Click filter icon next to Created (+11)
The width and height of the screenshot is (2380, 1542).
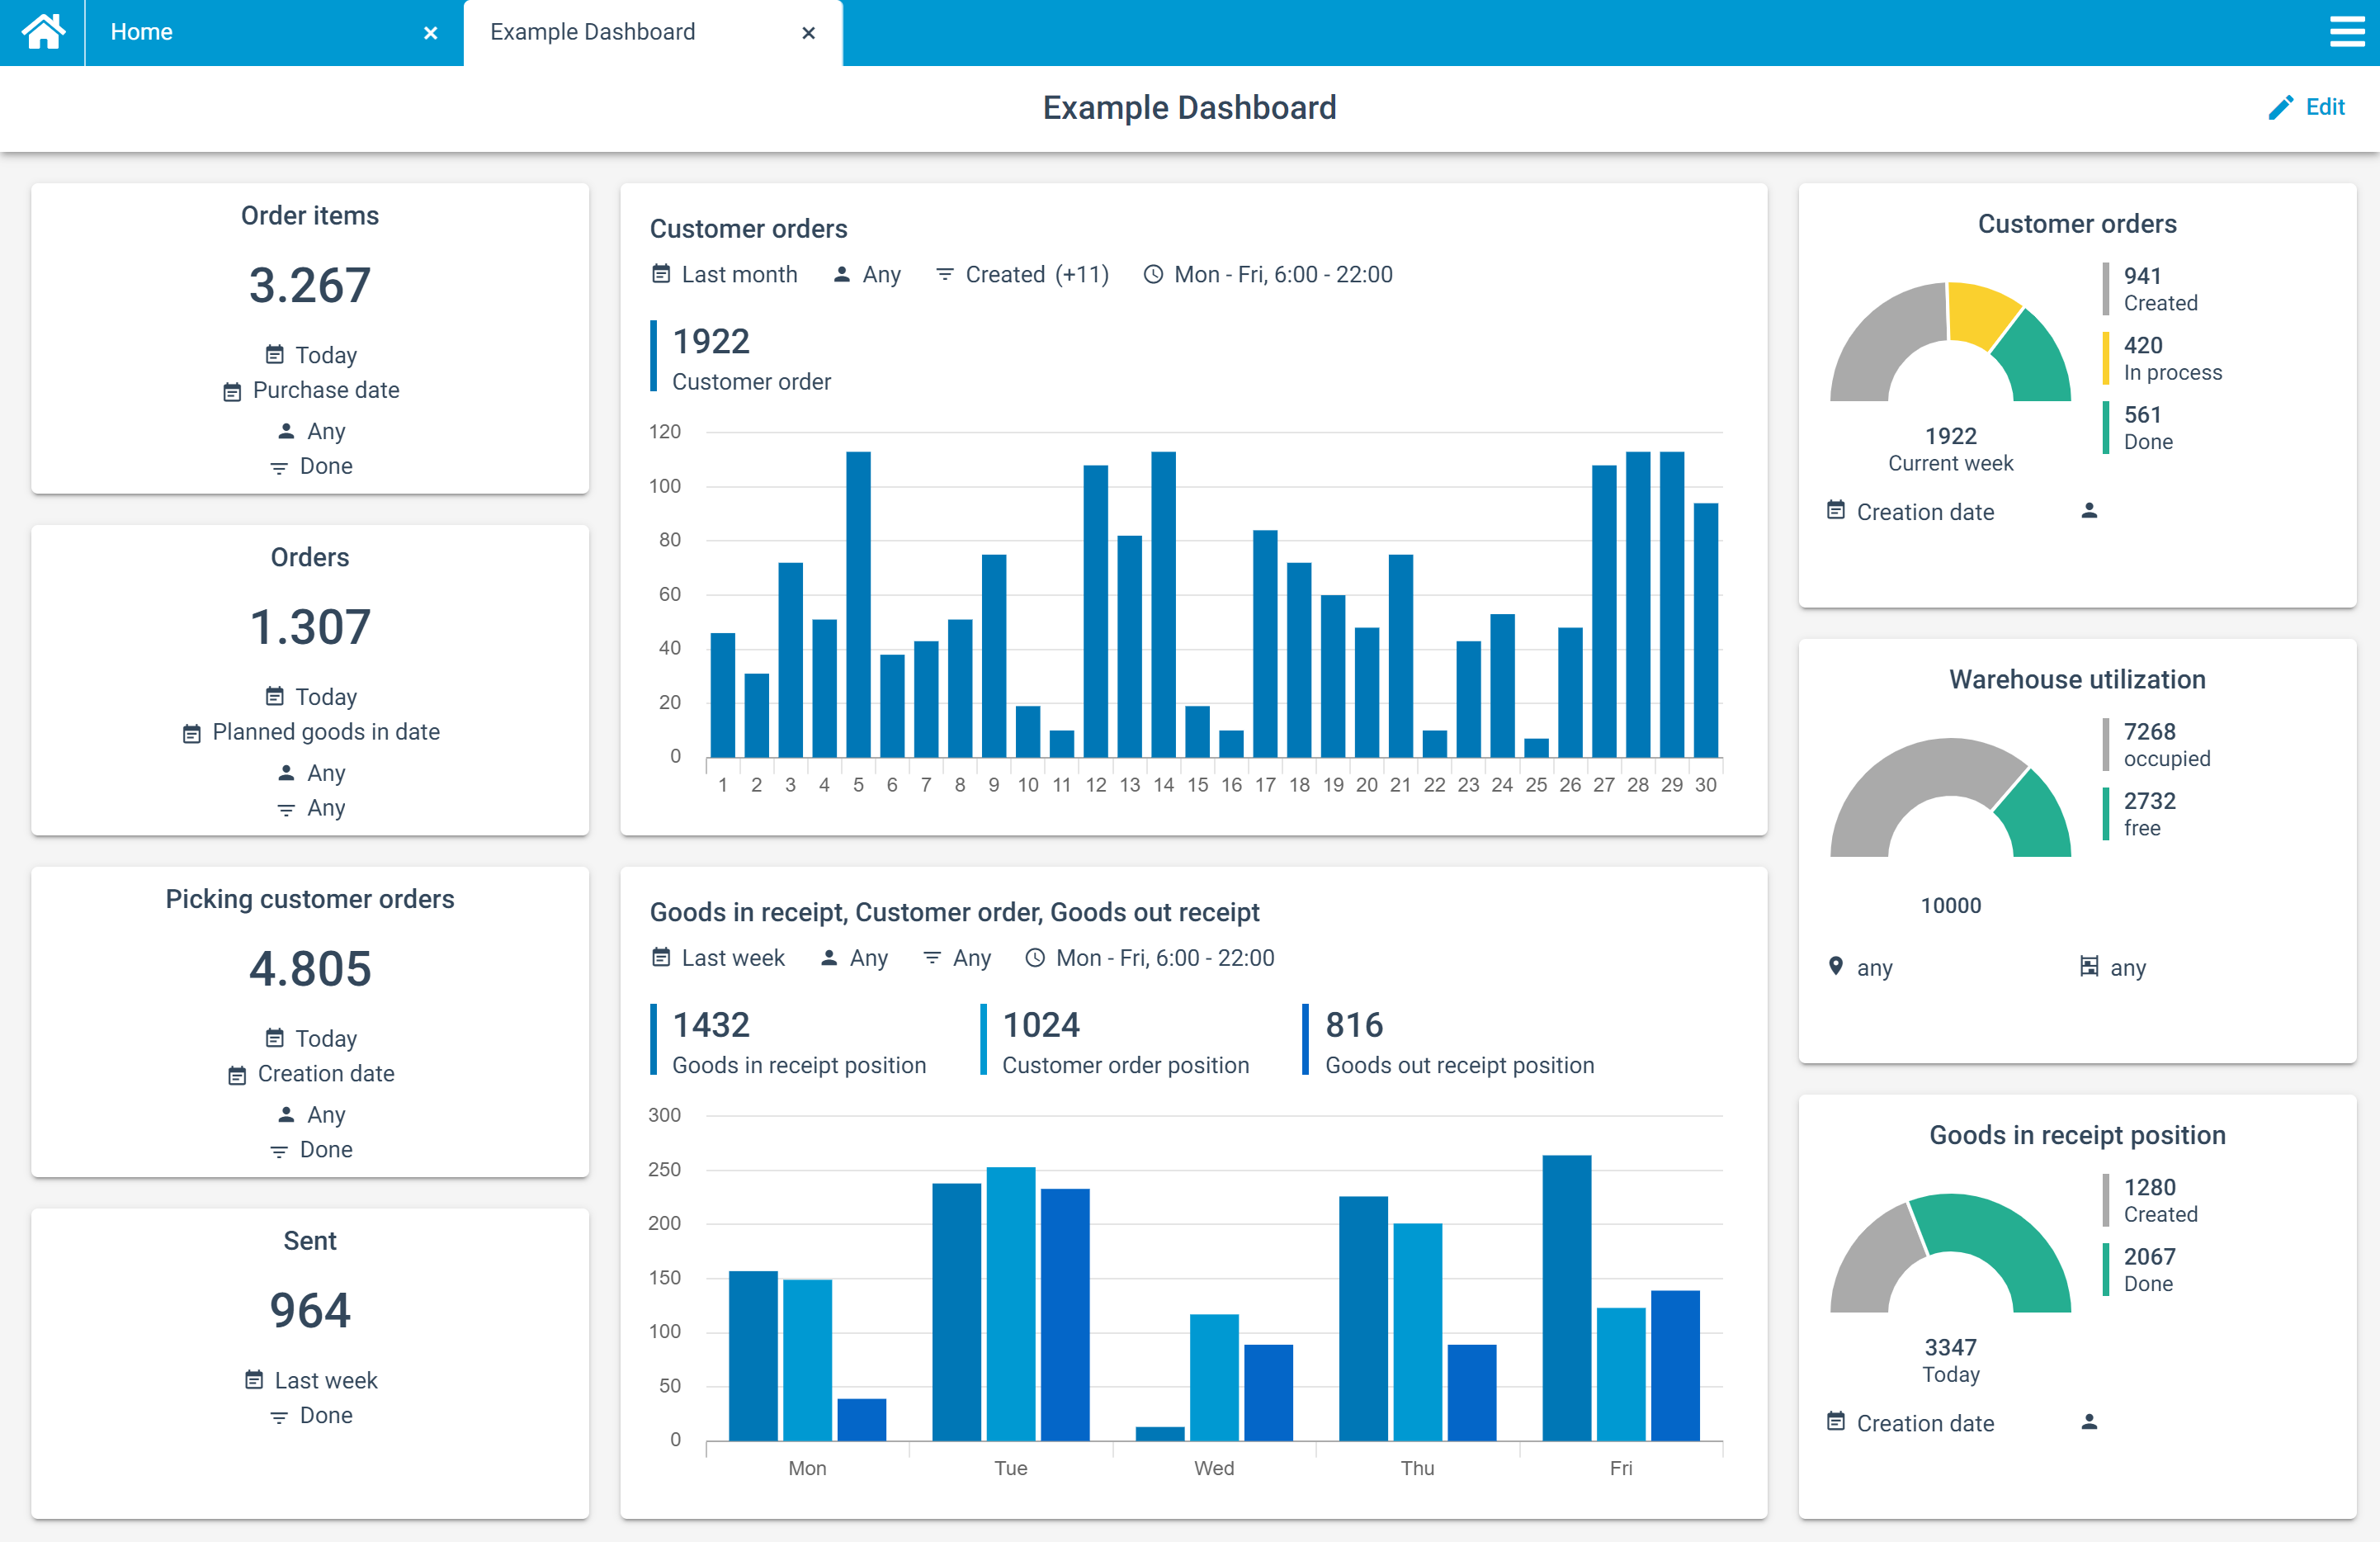pos(944,274)
